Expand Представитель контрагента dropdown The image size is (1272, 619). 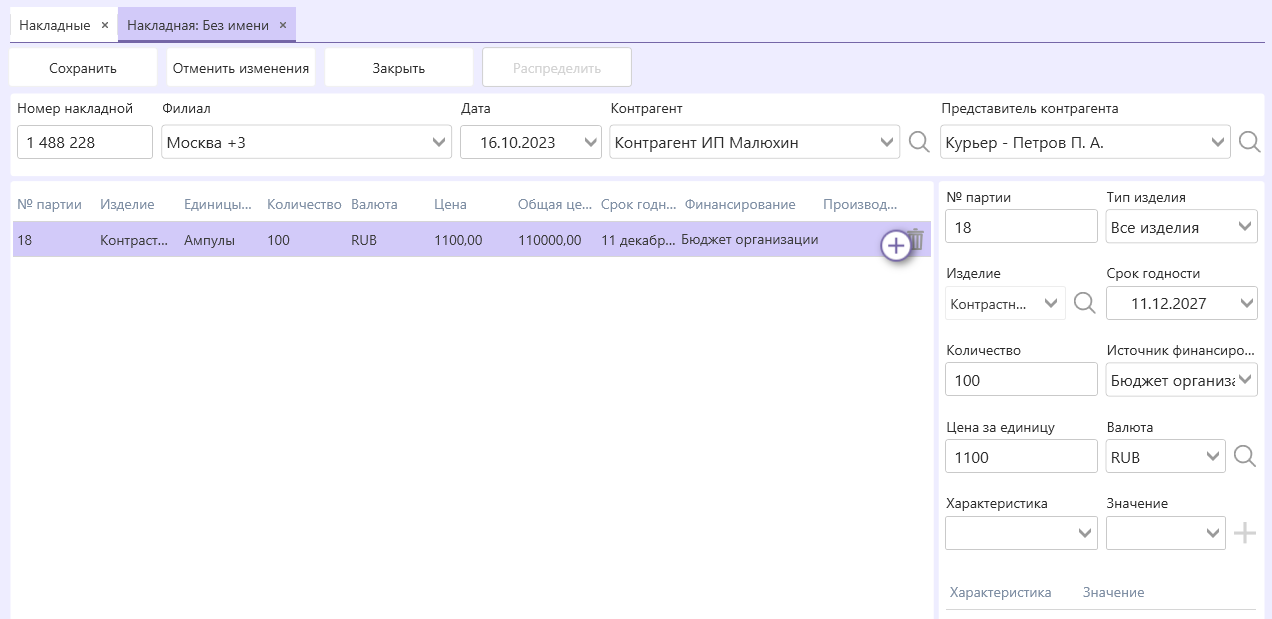(1218, 143)
